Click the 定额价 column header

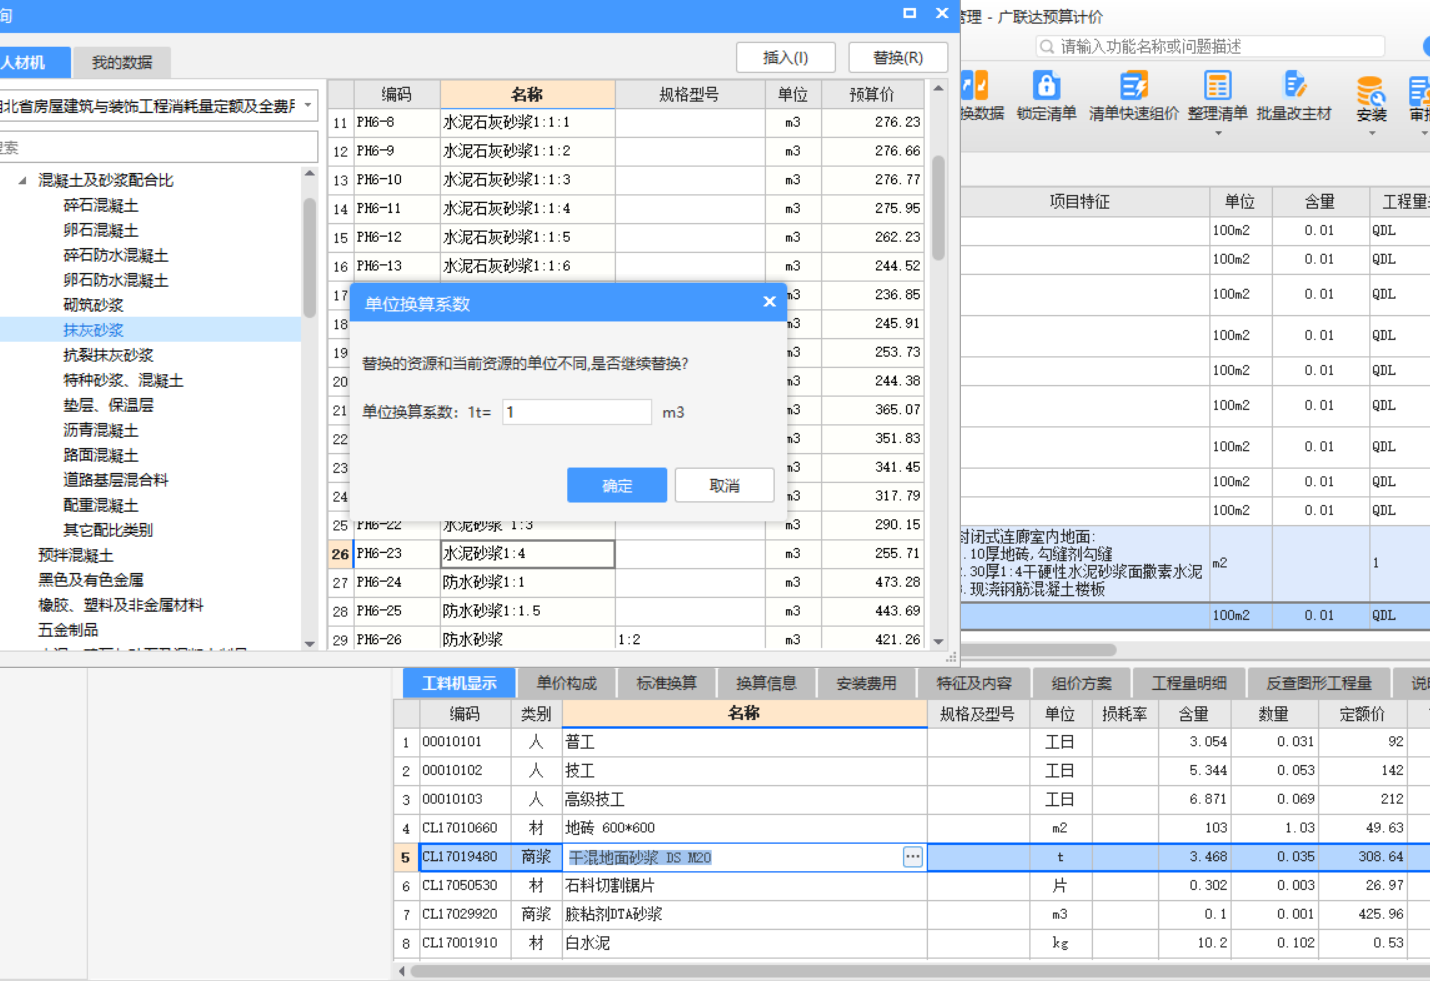[1362, 714]
